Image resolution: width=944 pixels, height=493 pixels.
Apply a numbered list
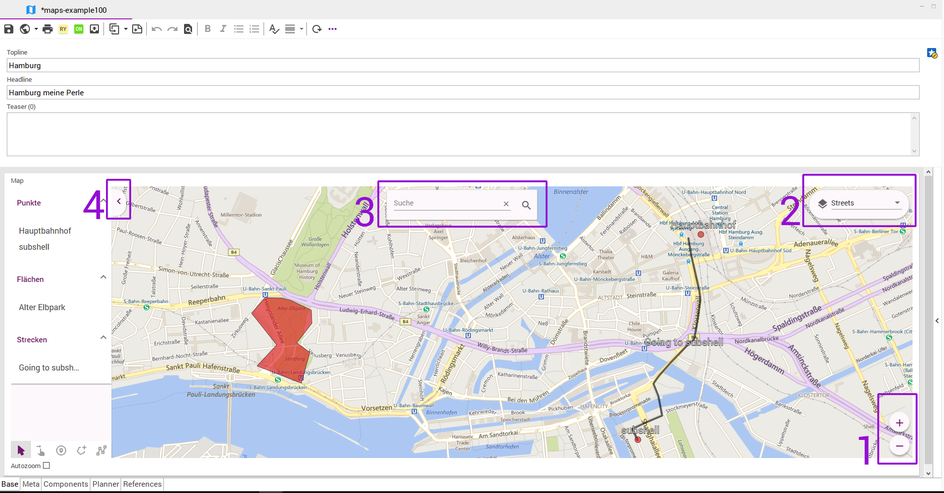pyautogui.click(x=254, y=29)
